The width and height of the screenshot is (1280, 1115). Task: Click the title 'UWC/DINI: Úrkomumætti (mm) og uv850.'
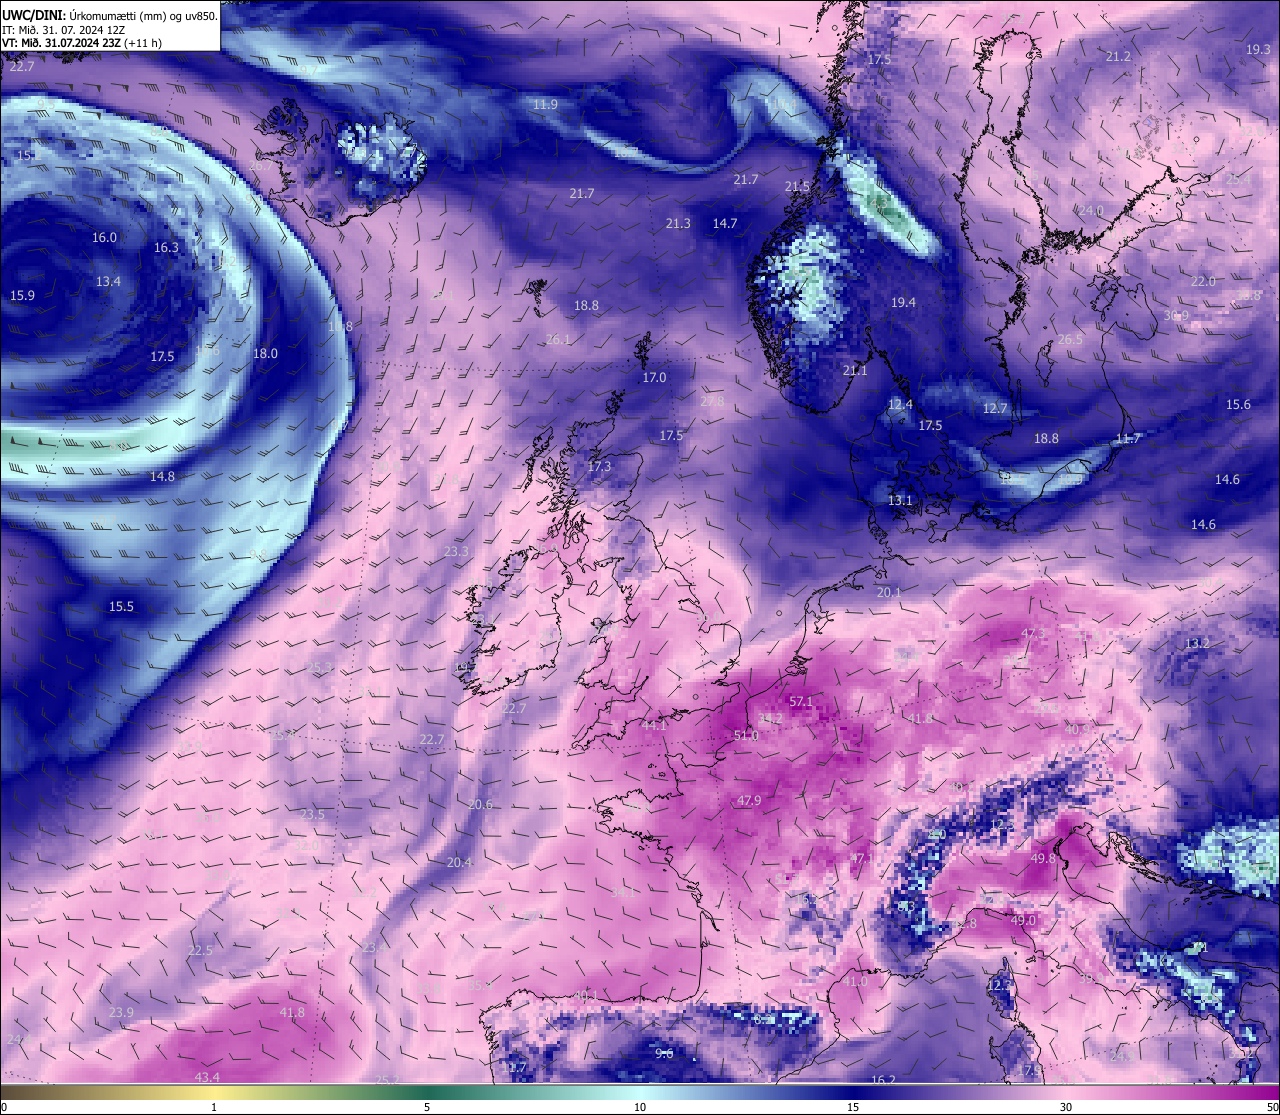(110, 15)
